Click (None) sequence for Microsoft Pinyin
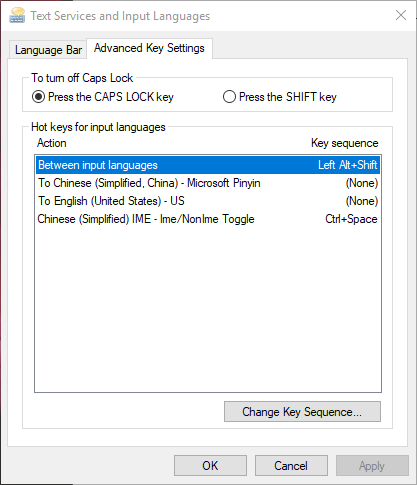 [362, 183]
